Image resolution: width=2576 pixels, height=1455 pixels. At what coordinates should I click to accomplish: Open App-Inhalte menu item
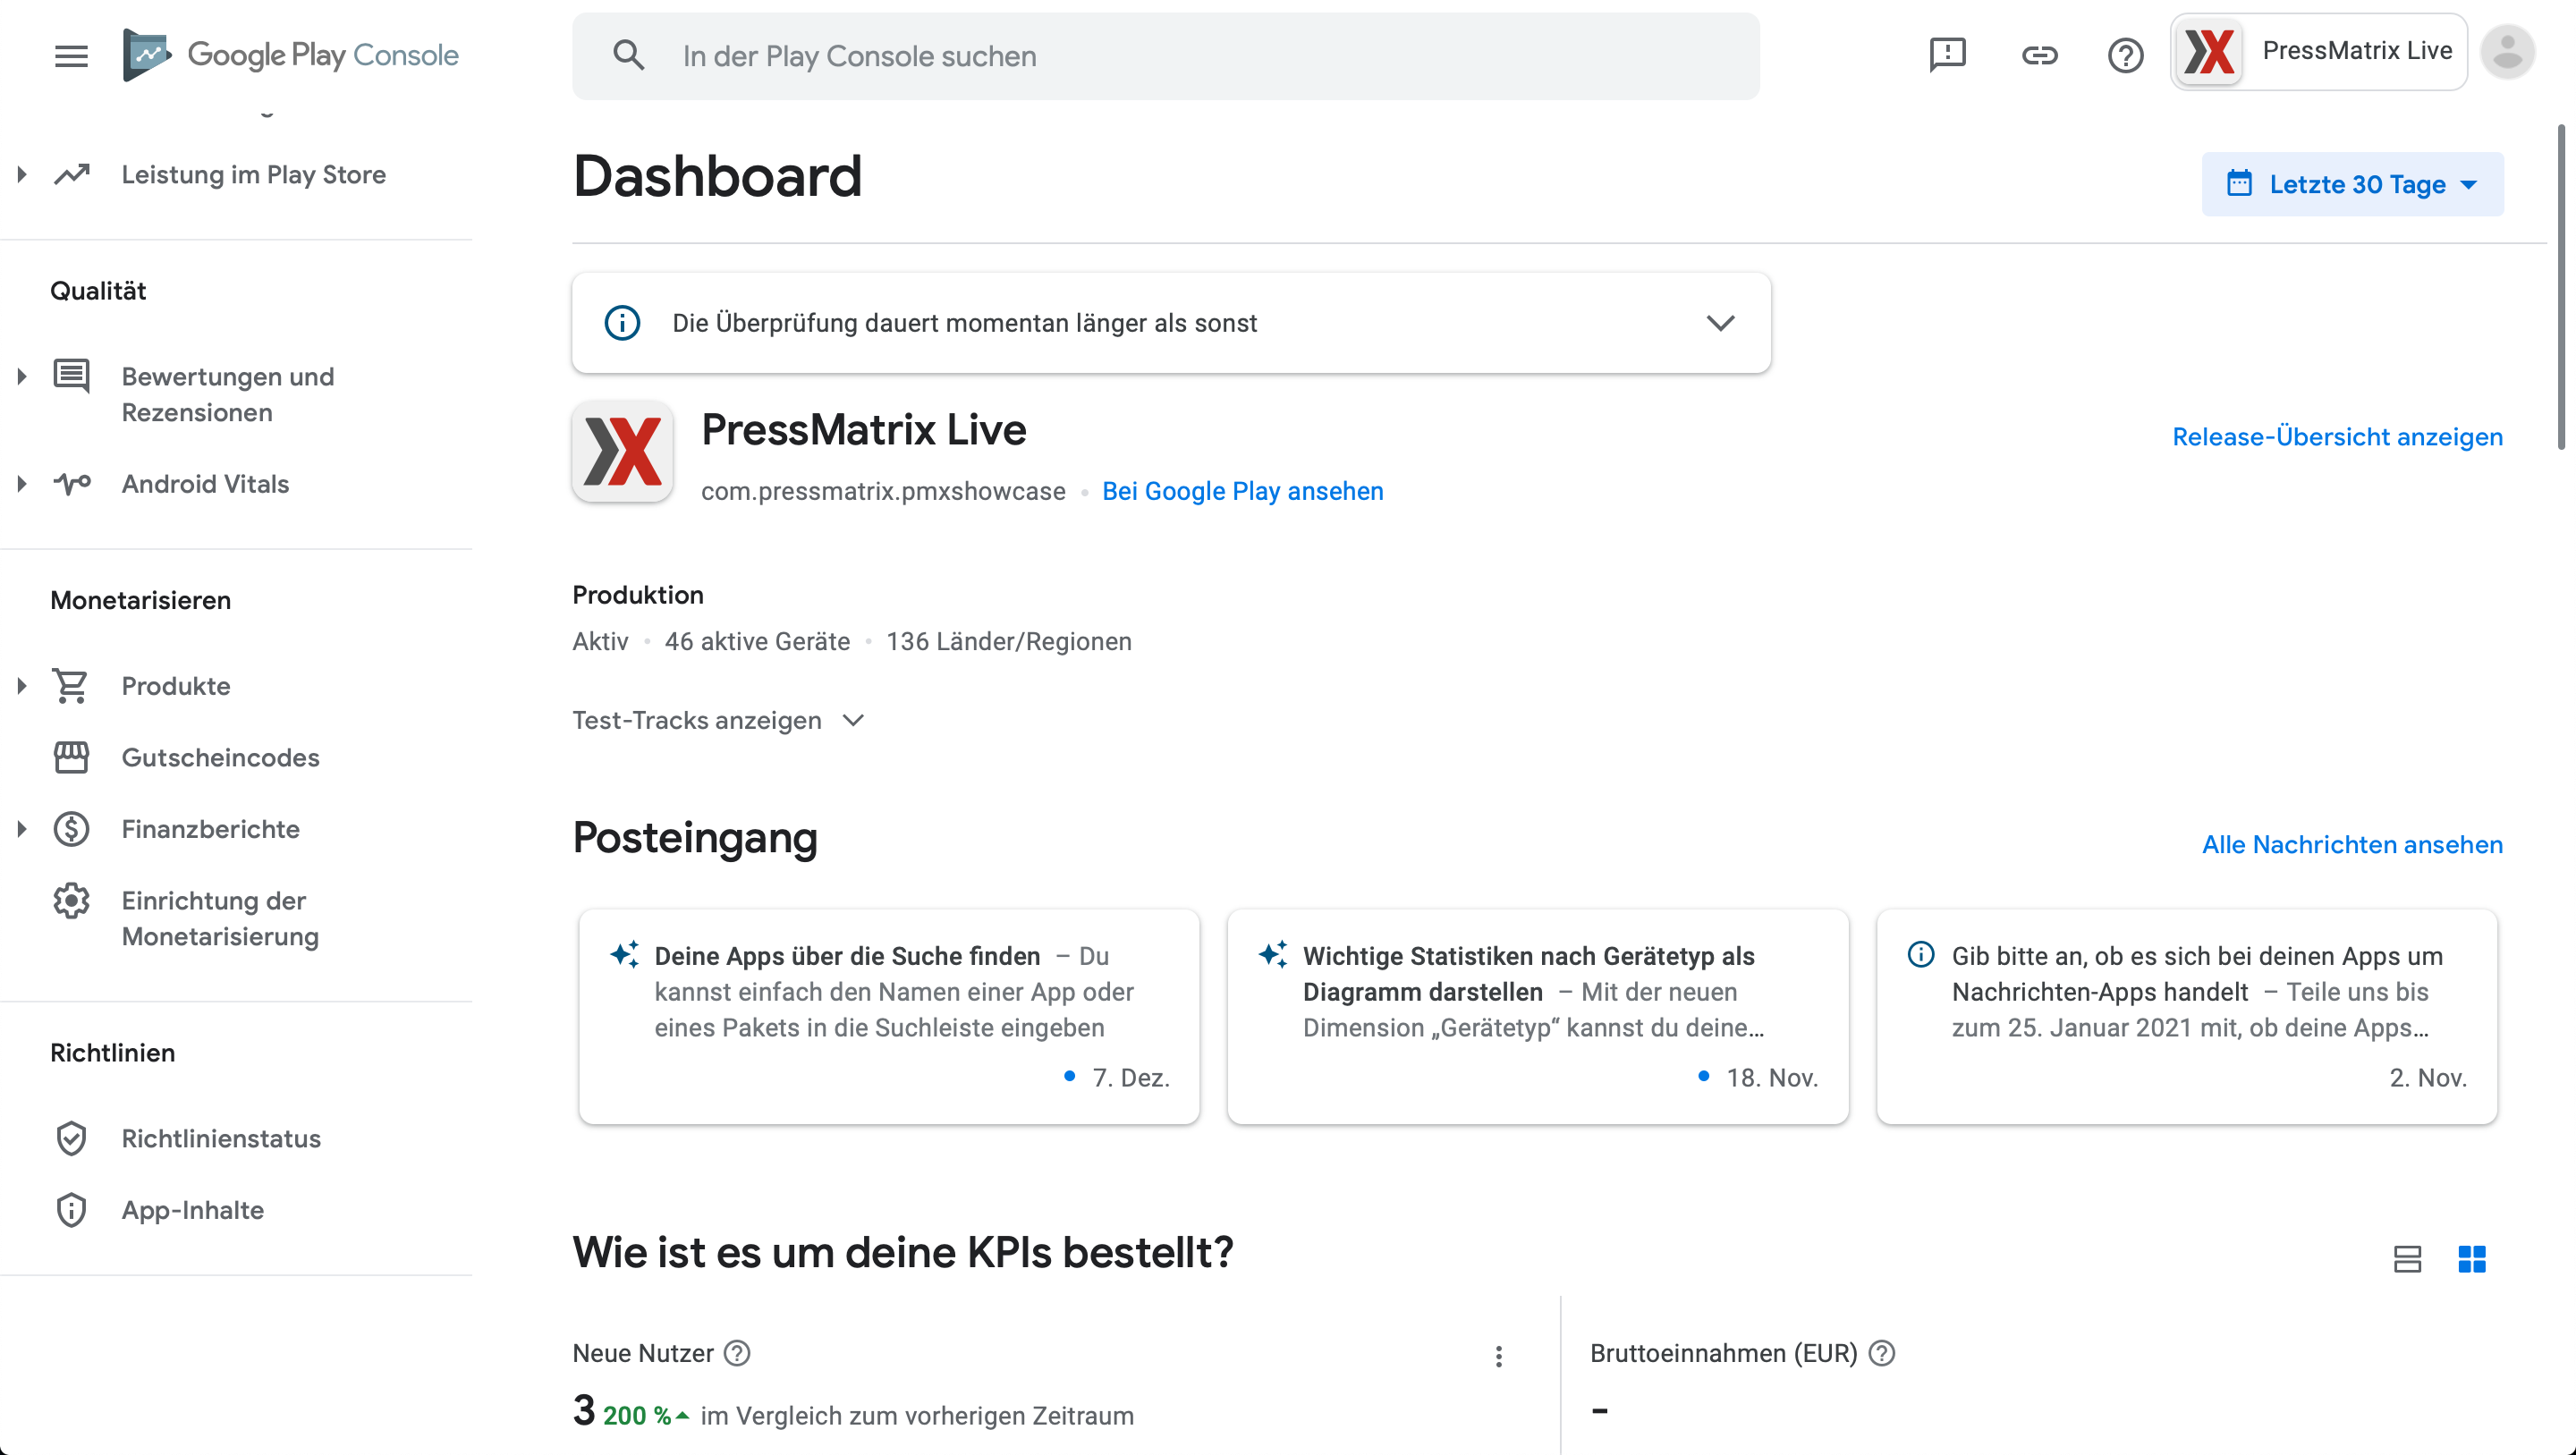click(x=193, y=1210)
